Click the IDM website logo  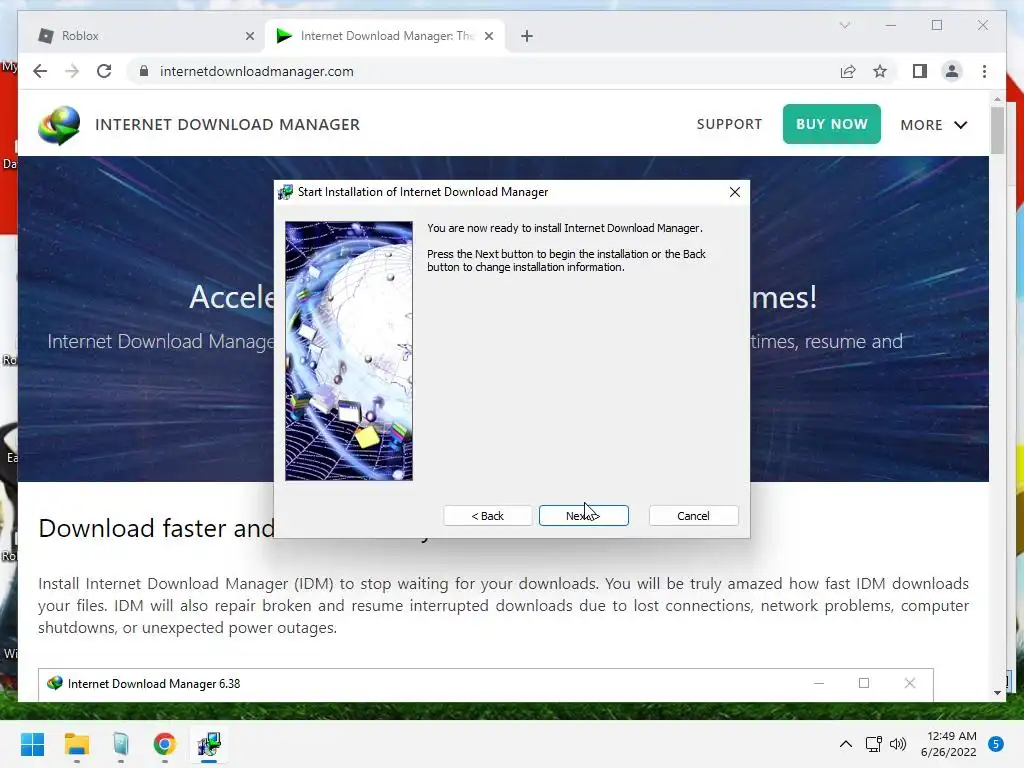click(59, 125)
